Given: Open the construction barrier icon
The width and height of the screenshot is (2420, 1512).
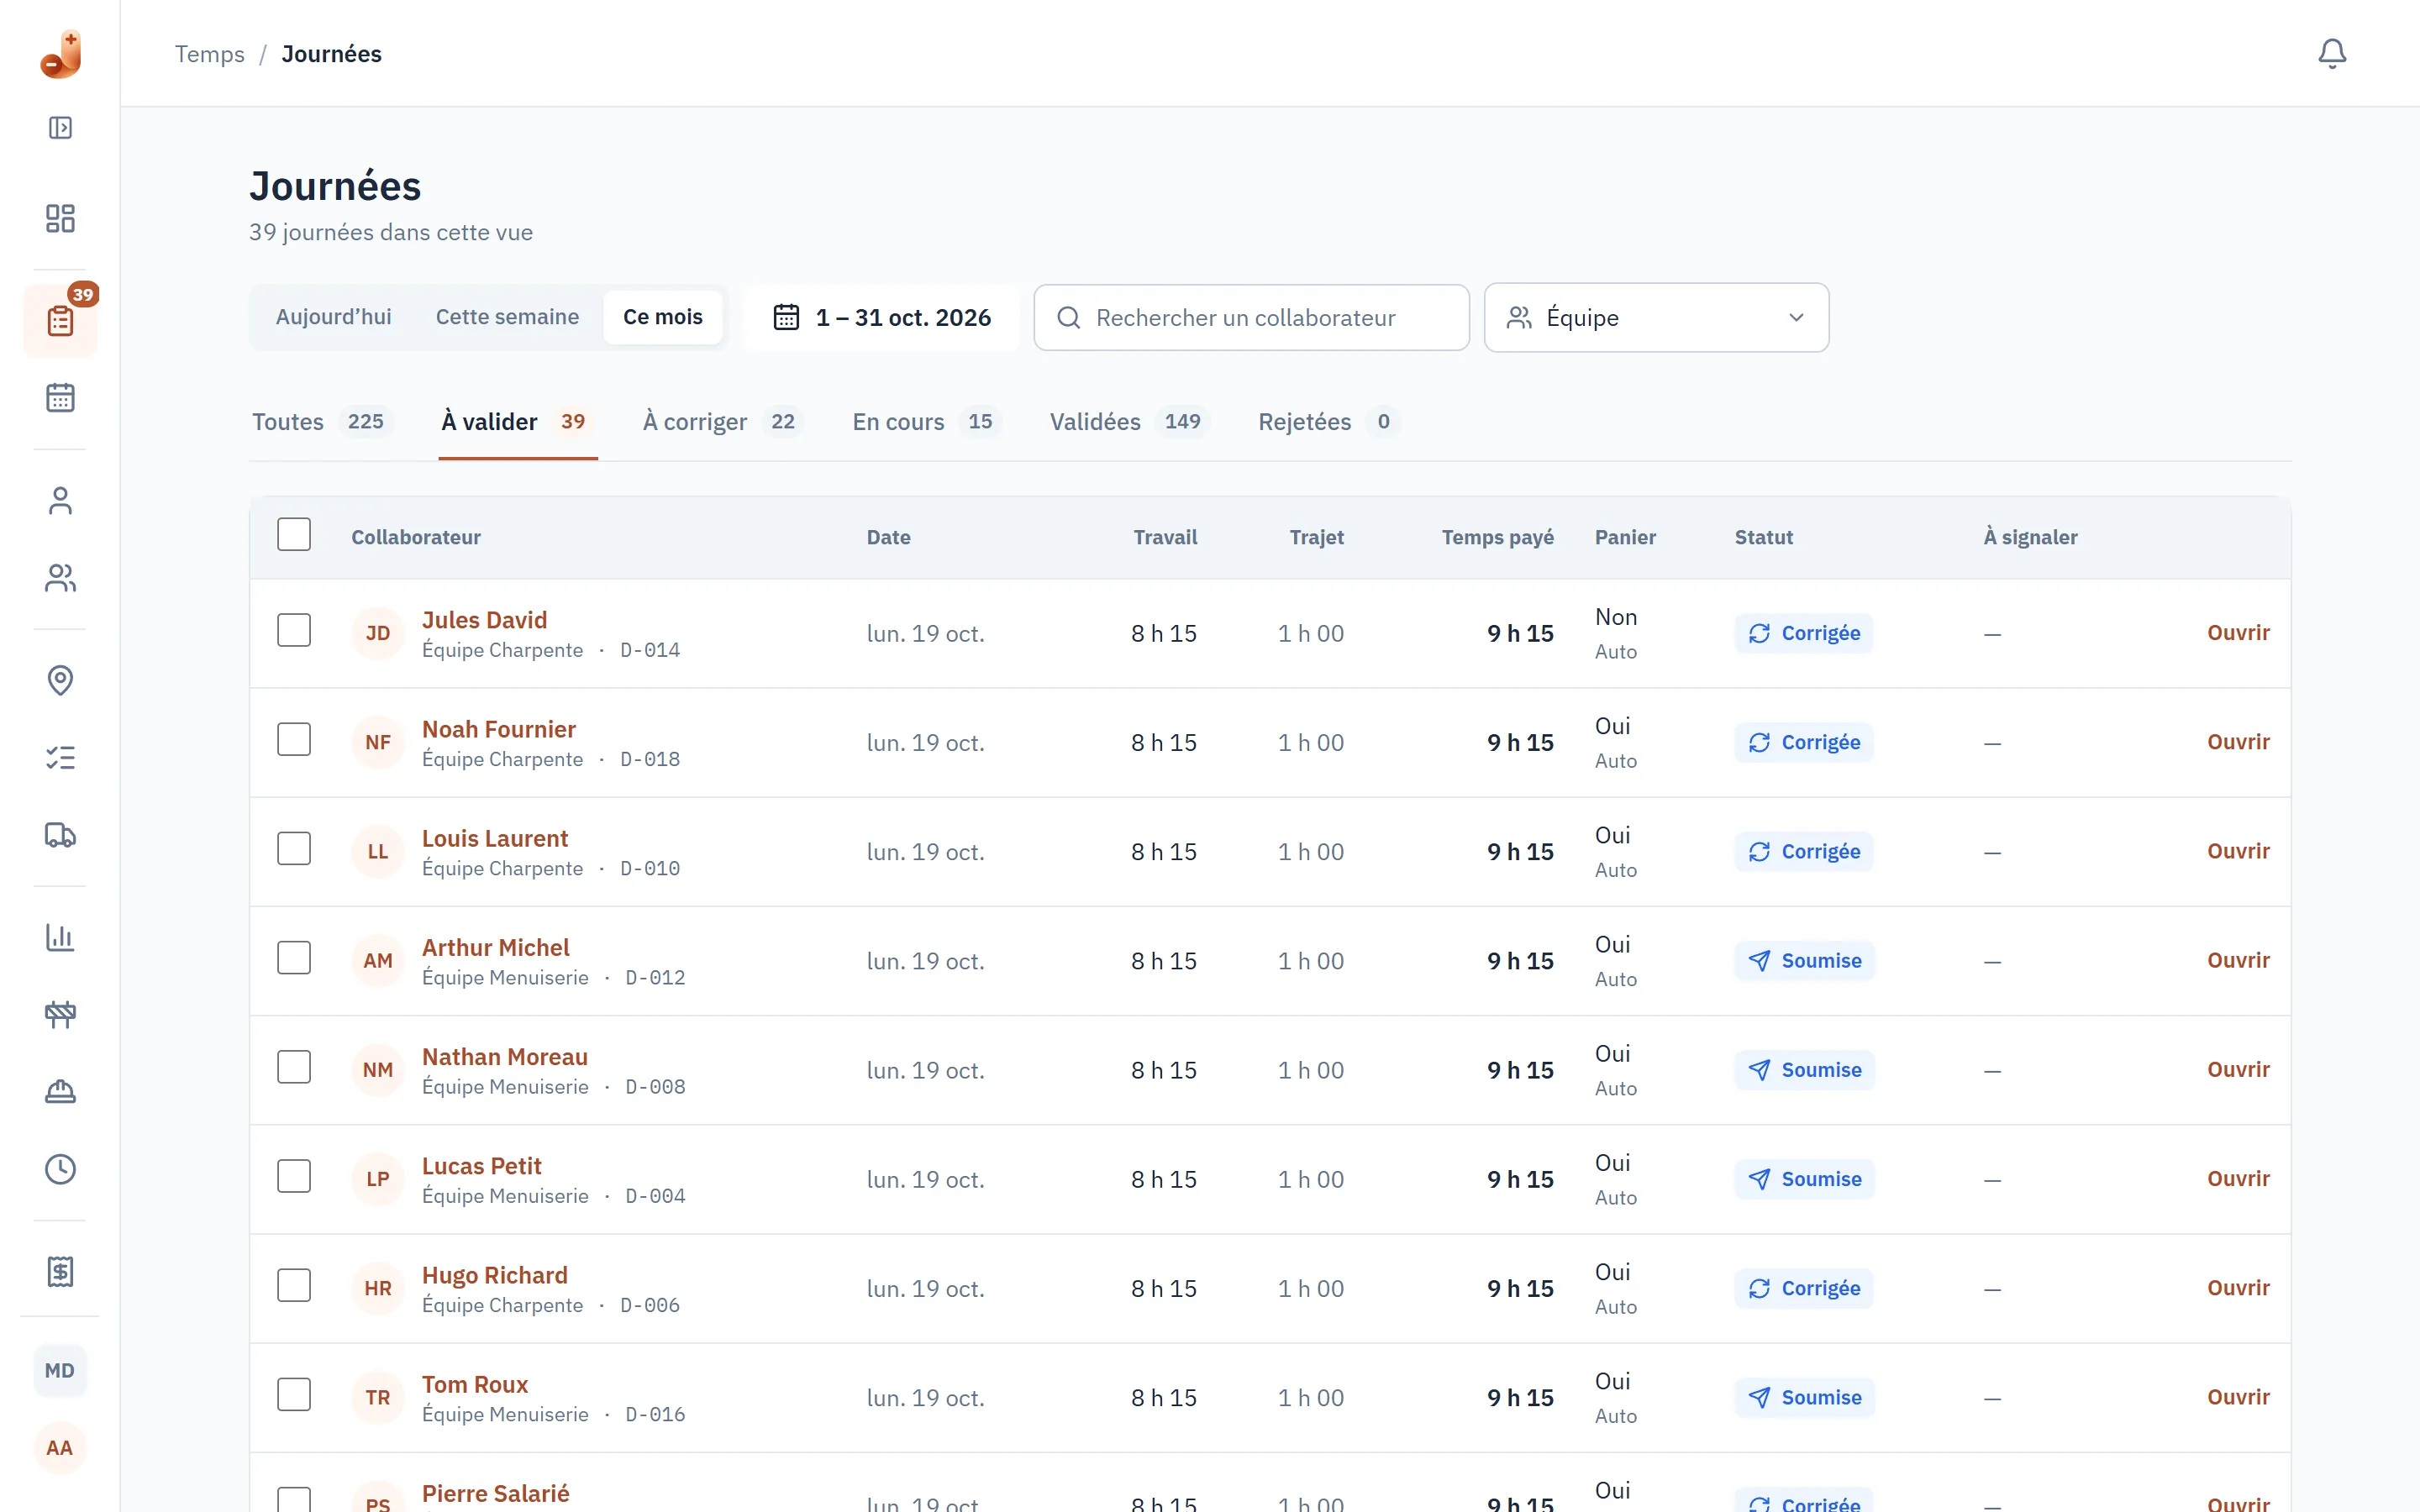Looking at the screenshot, I should tap(60, 1014).
